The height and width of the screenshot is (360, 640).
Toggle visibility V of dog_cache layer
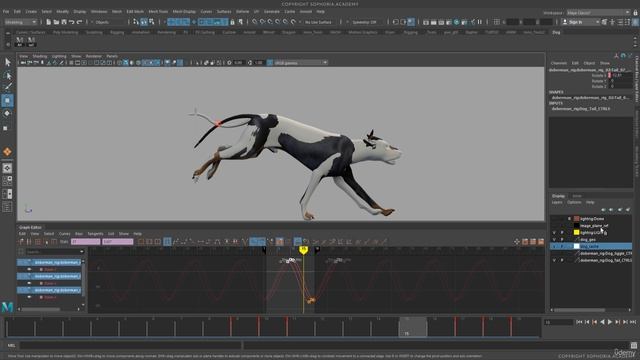tap(554, 247)
